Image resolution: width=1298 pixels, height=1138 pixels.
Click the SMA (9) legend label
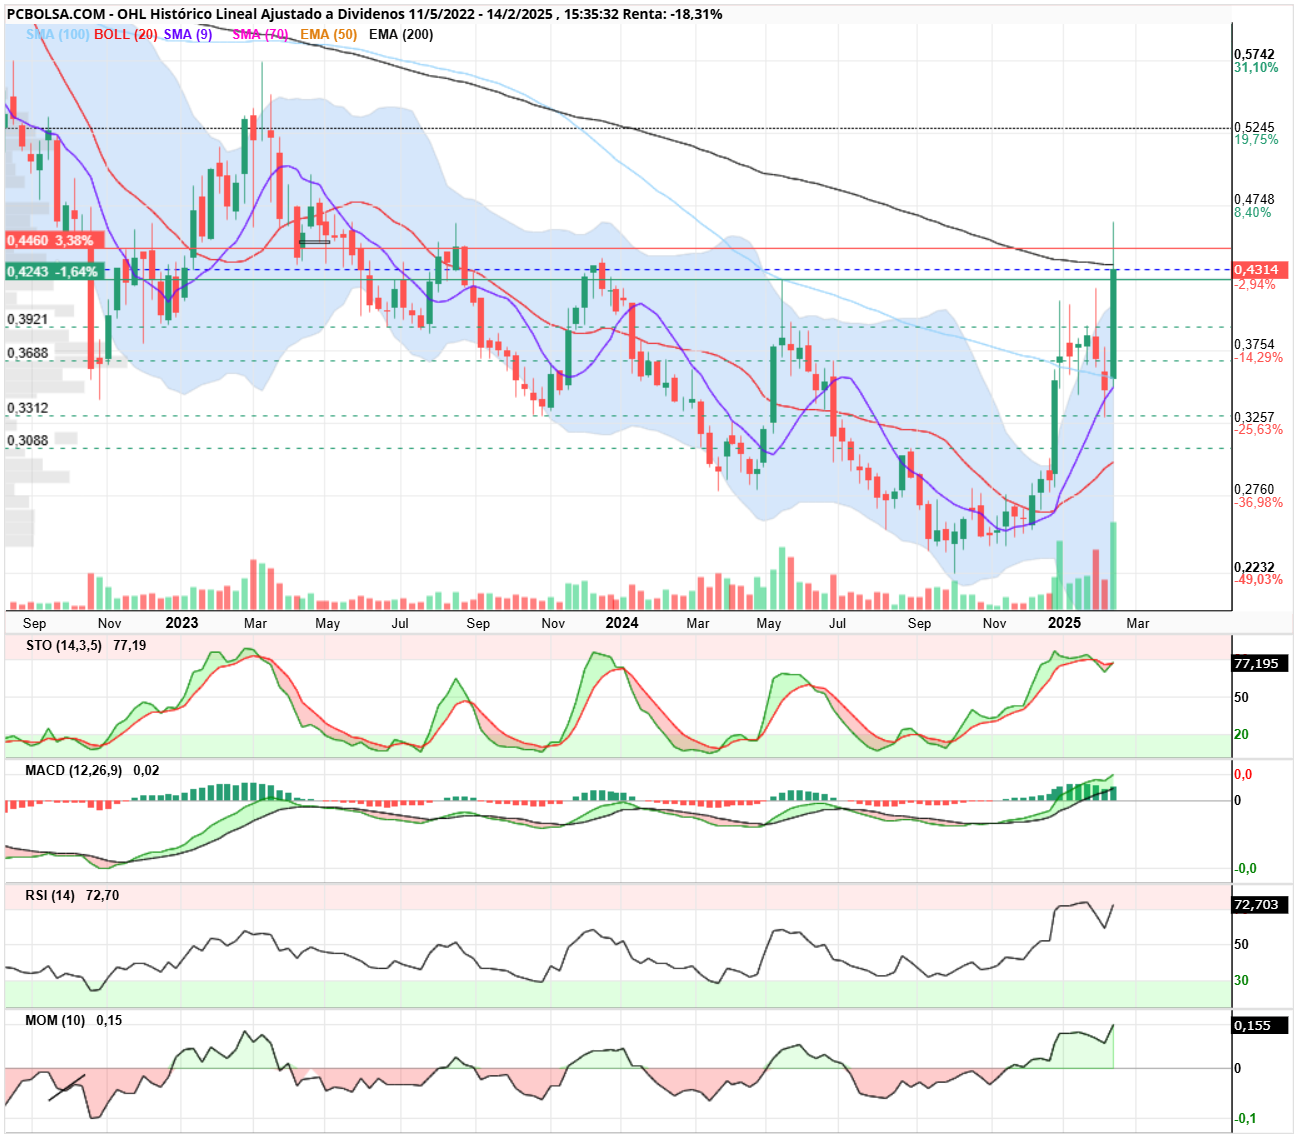point(188,34)
